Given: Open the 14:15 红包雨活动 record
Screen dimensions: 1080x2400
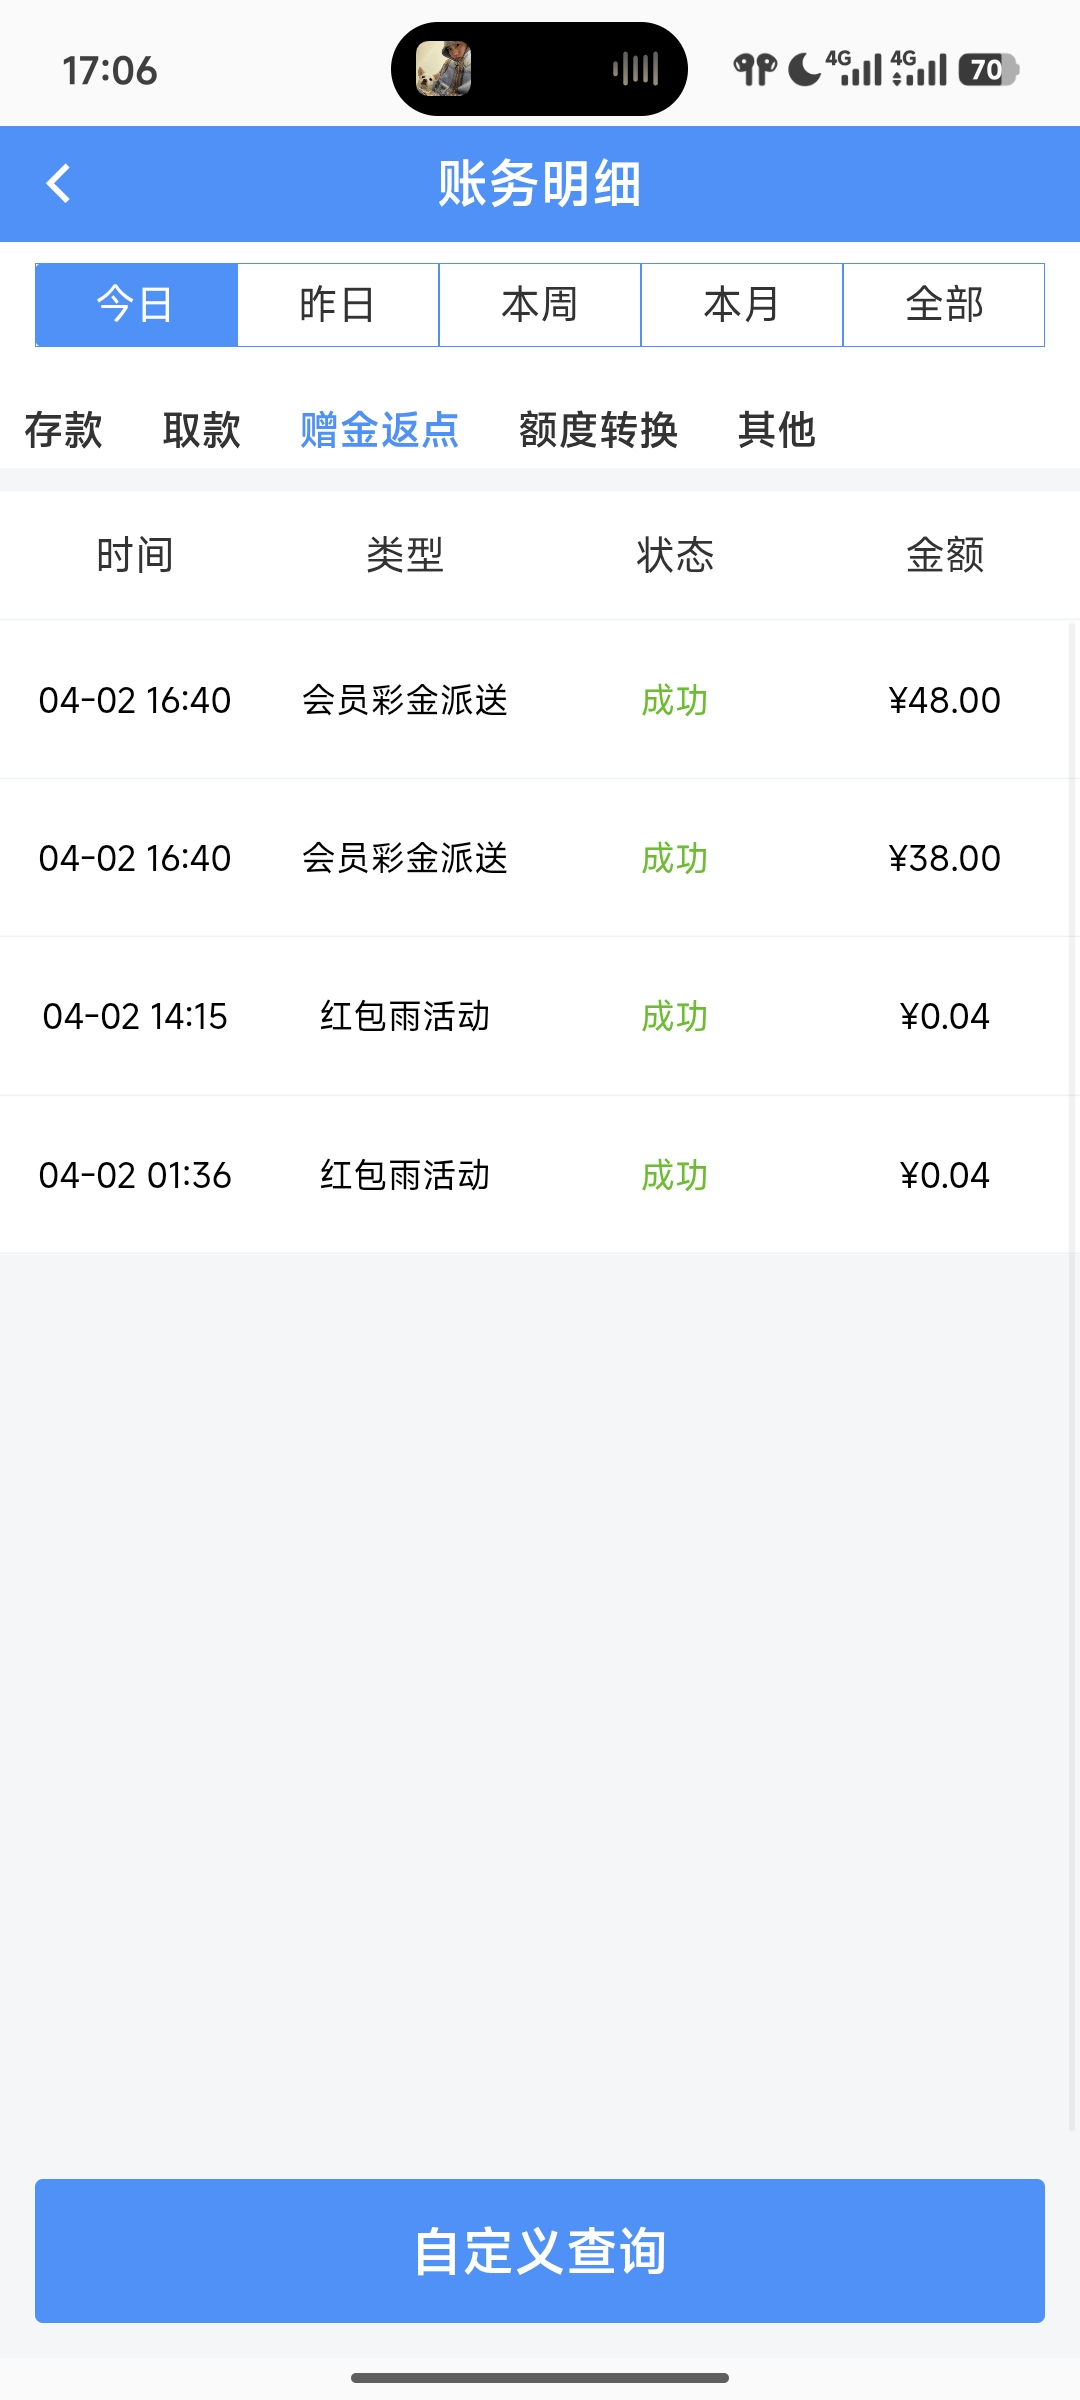Looking at the screenshot, I should pos(540,1016).
